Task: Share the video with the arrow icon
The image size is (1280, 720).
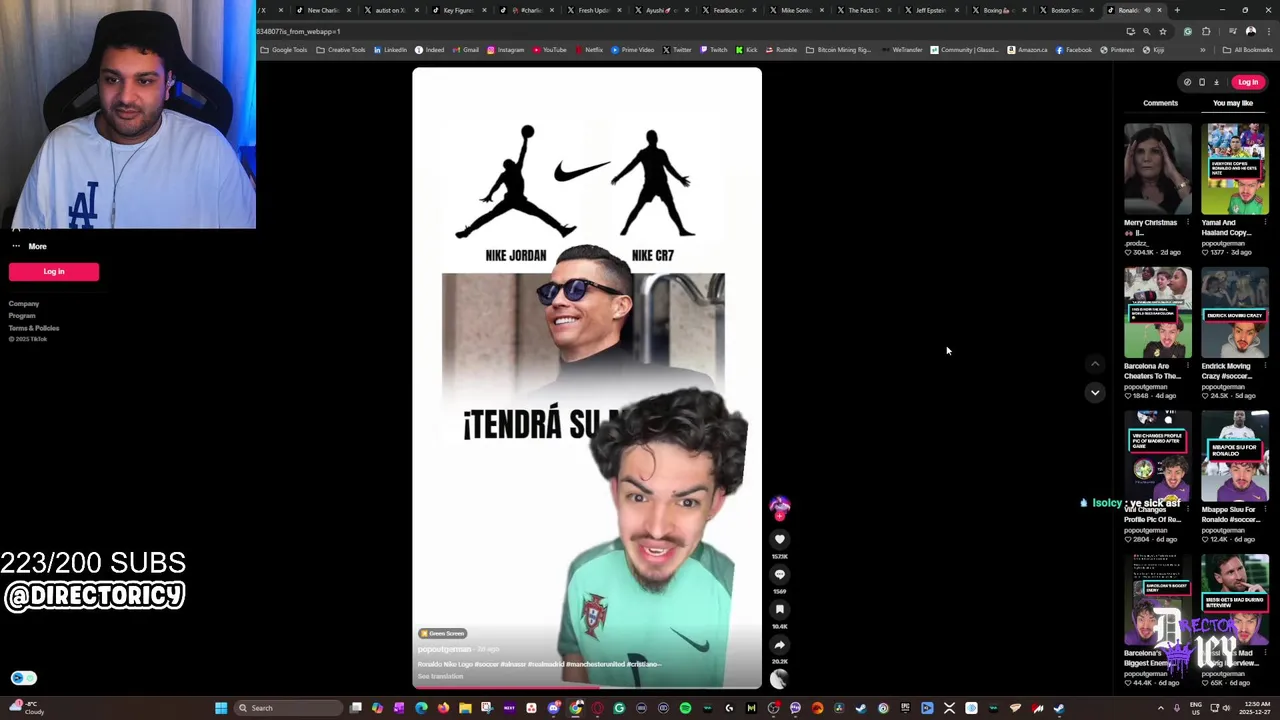Action: [x=780, y=645]
